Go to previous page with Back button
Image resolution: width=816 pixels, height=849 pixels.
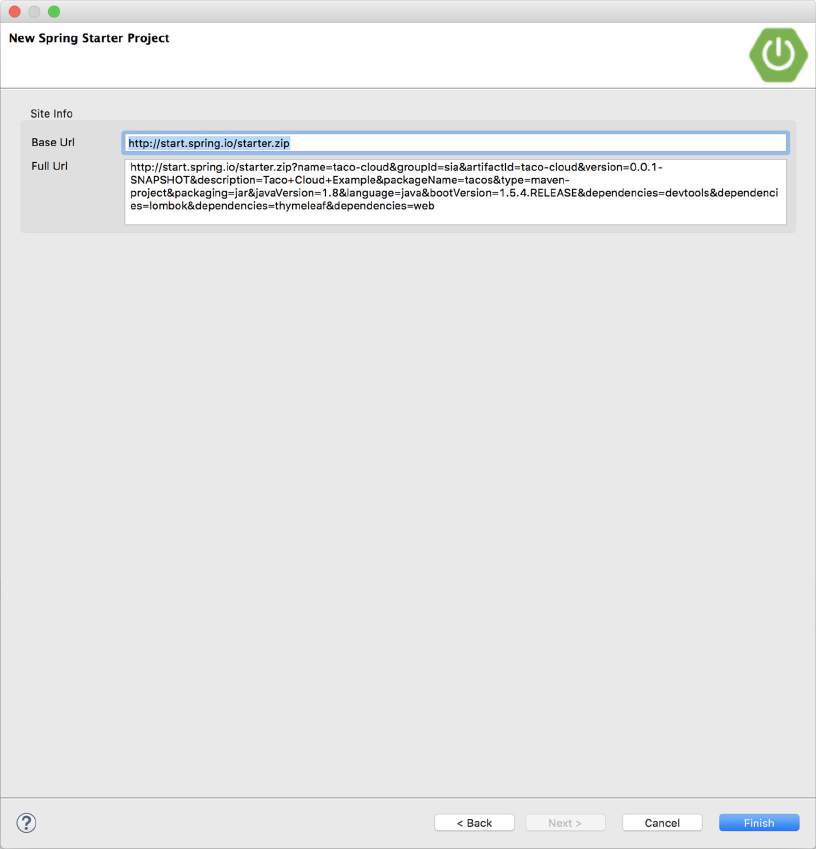pos(474,822)
